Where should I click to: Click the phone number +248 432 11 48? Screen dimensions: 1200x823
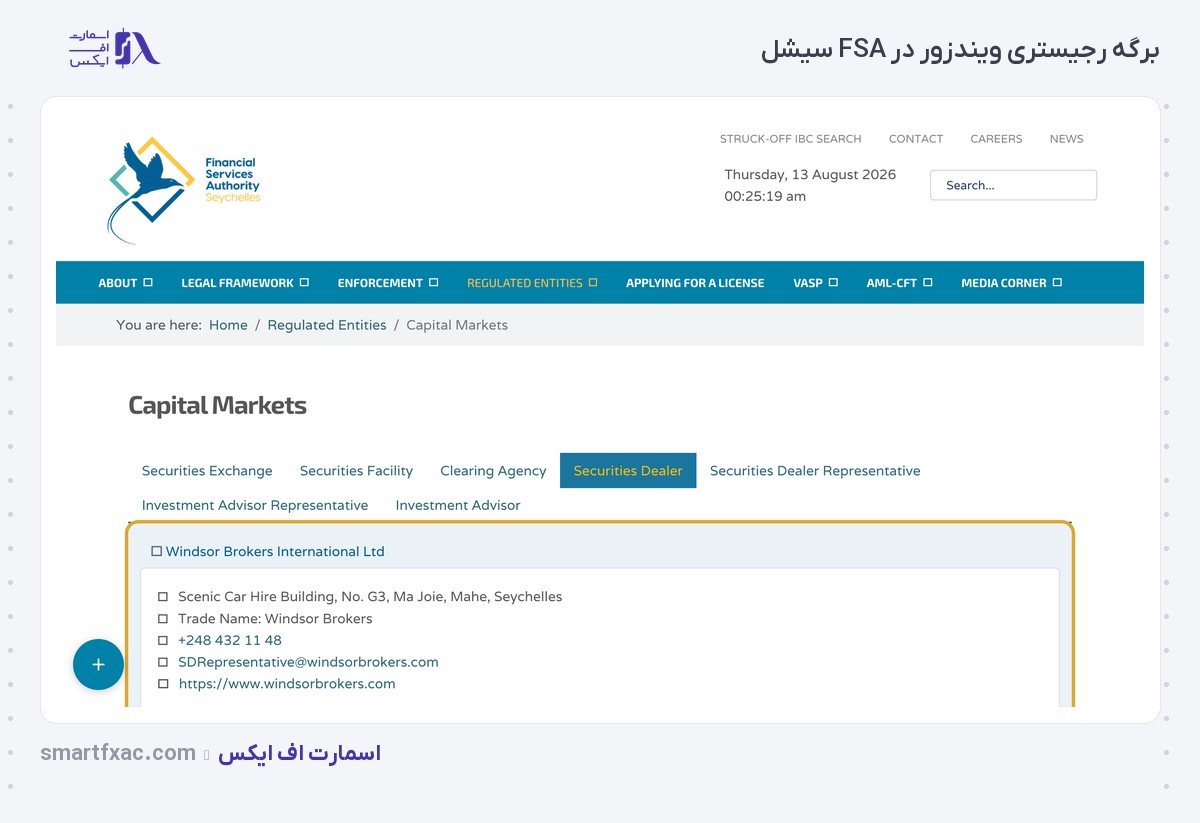point(230,640)
